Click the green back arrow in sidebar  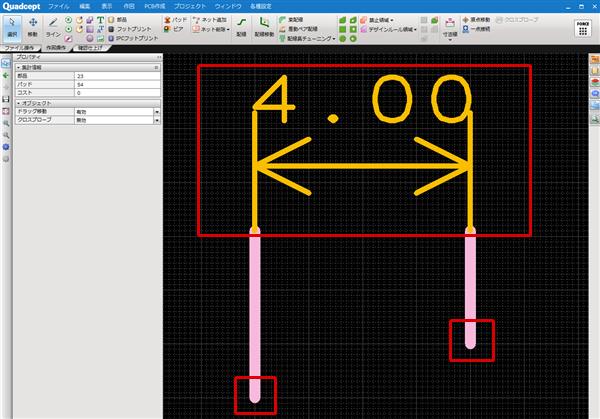click(6, 76)
